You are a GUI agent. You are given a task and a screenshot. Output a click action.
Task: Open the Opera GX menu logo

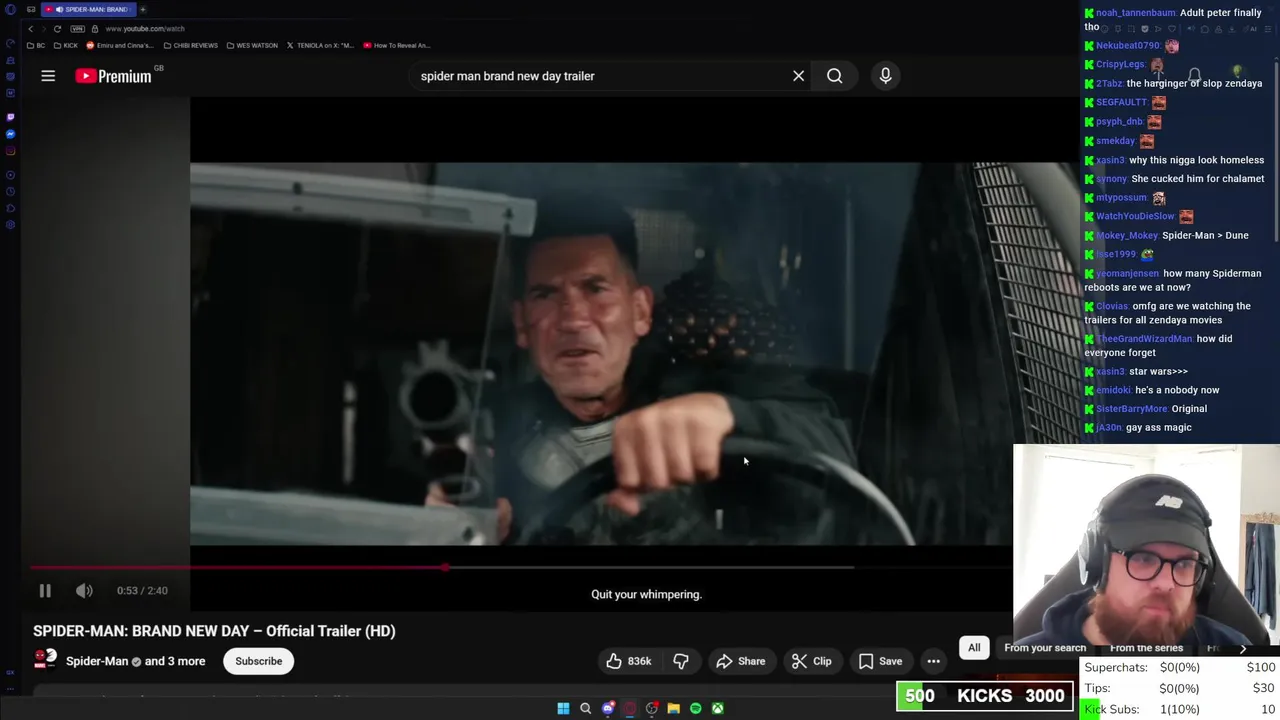pos(11,10)
